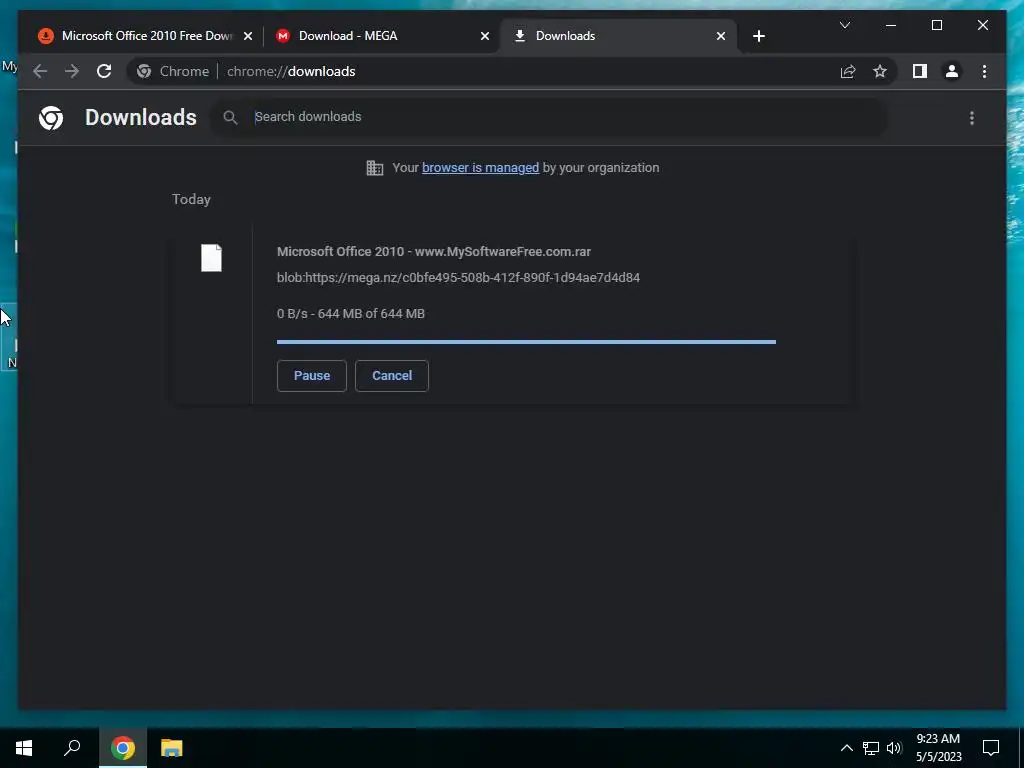Open Windows taskbar search

click(x=72, y=748)
